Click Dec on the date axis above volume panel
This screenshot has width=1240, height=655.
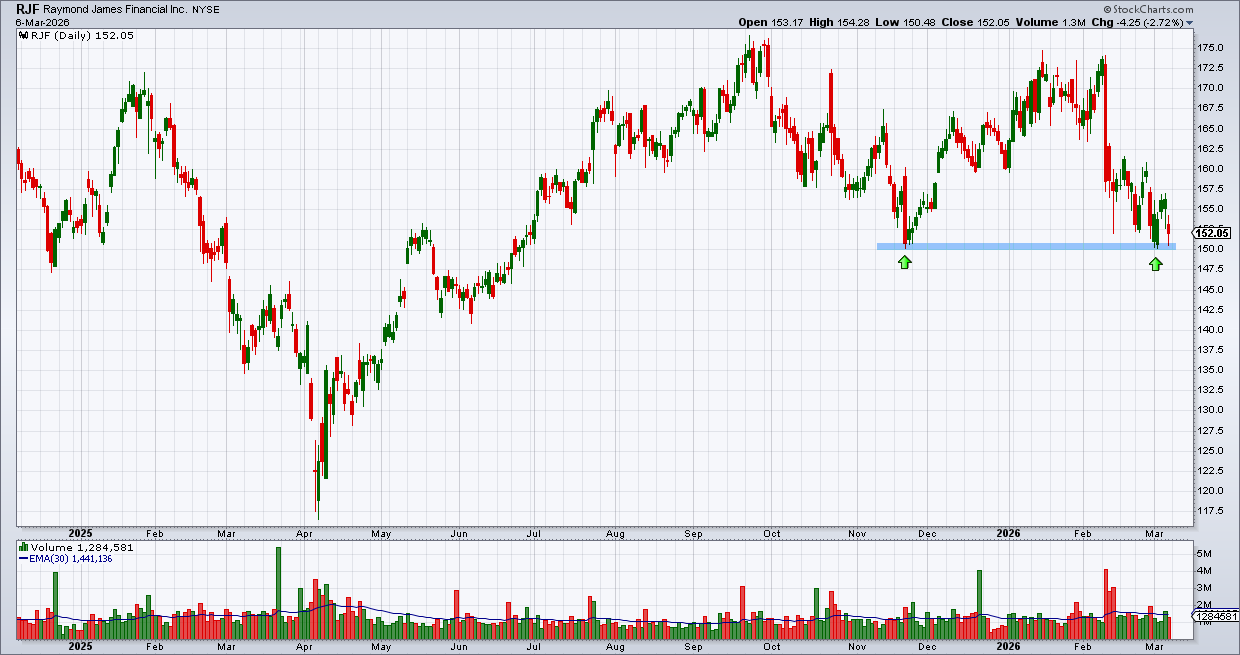coord(927,533)
